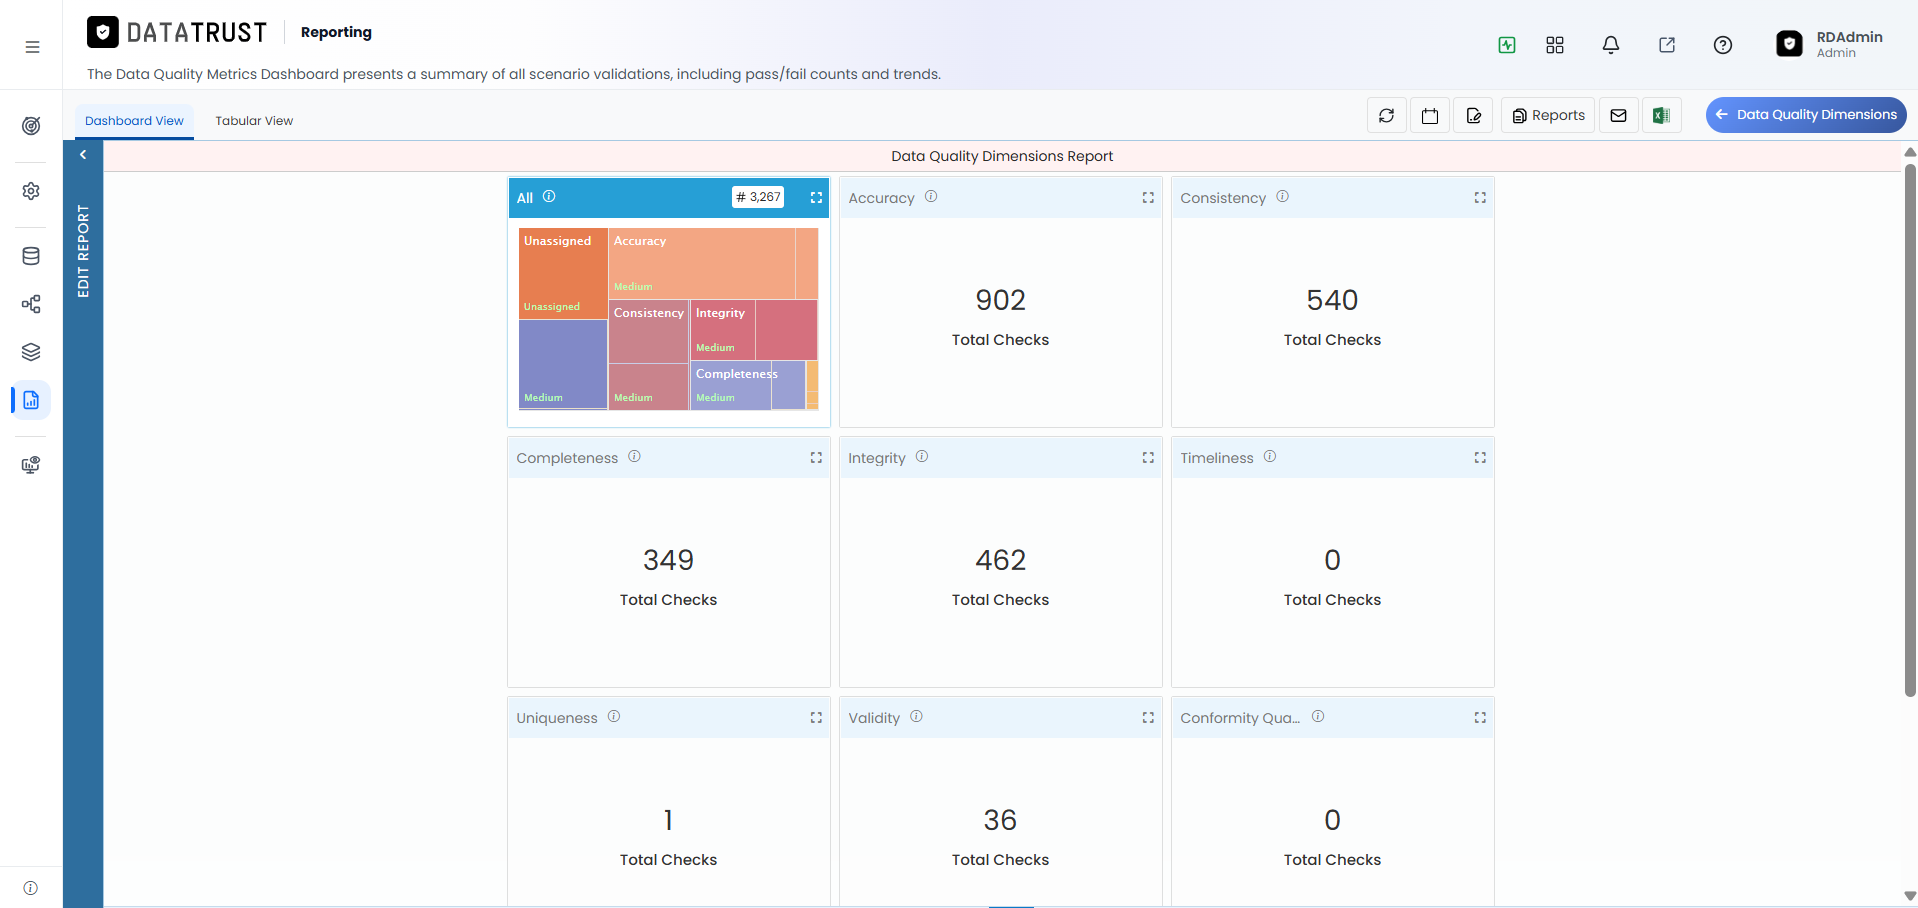This screenshot has width=1918, height=908.
Task: Click info icon next to Consistency
Action: point(1282,197)
